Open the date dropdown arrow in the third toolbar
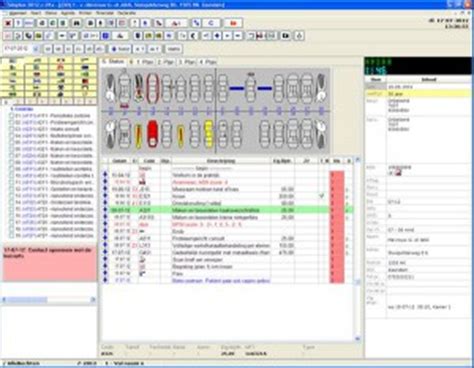Viewport: 474px width, 368px height. coord(36,49)
